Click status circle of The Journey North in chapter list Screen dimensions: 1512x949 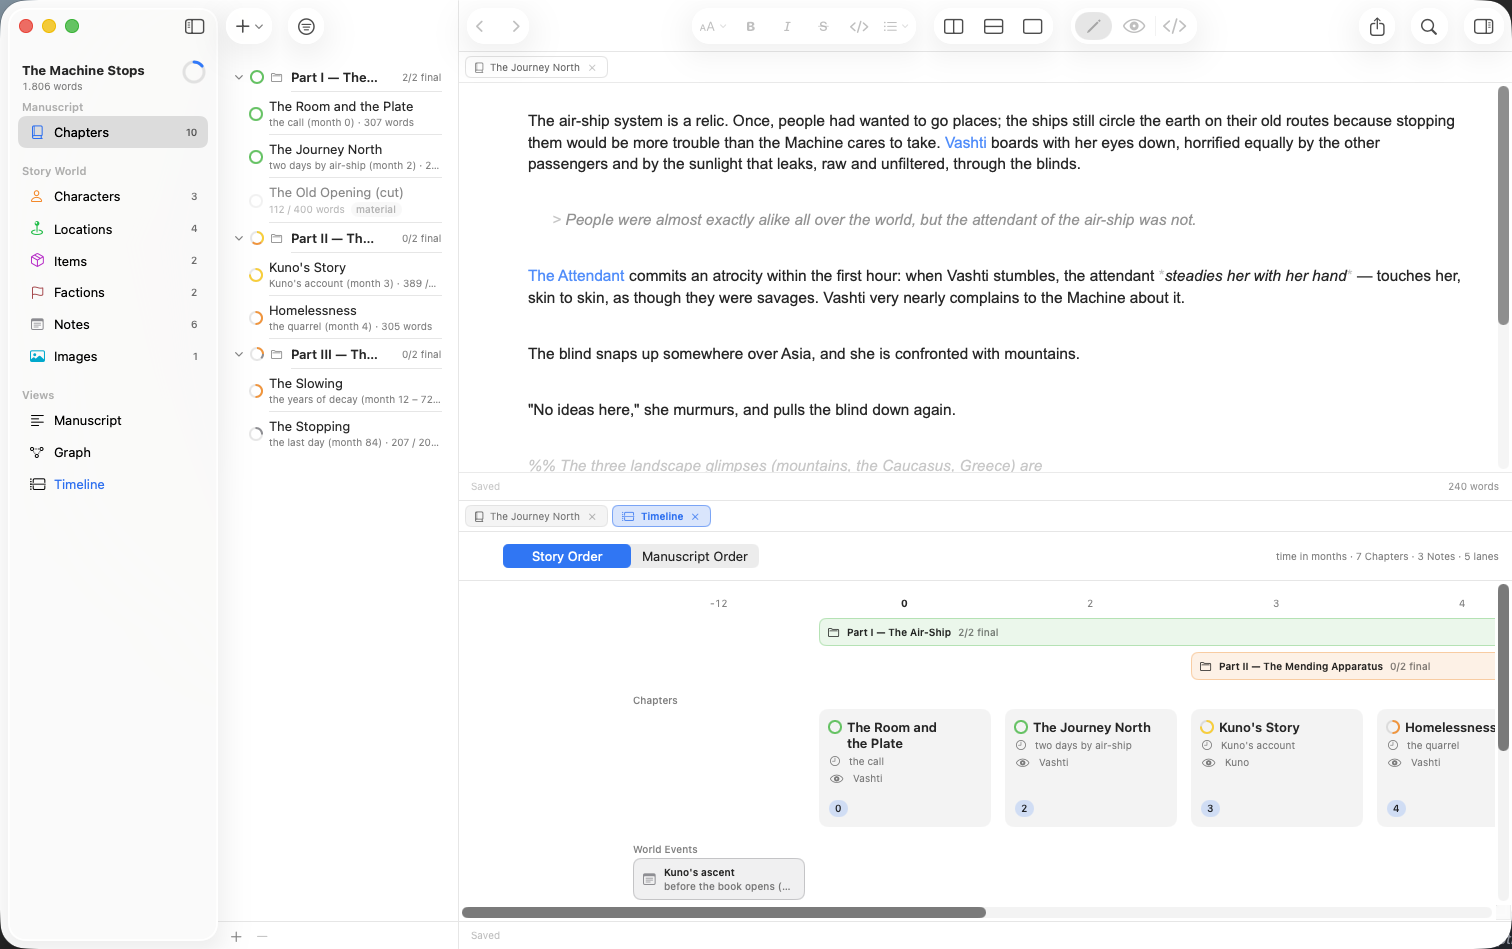pyautogui.click(x=256, y=157)
